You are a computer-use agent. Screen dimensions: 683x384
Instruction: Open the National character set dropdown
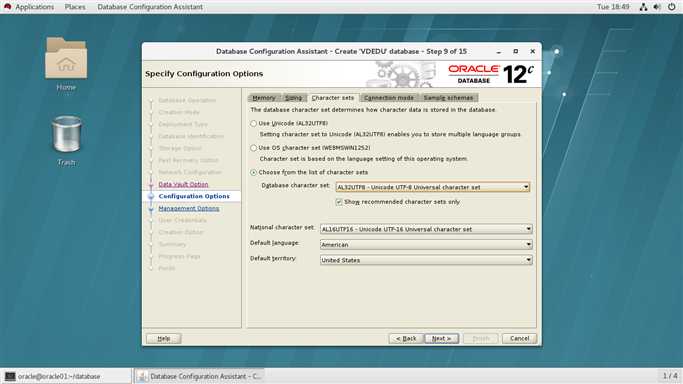[426, 229]
